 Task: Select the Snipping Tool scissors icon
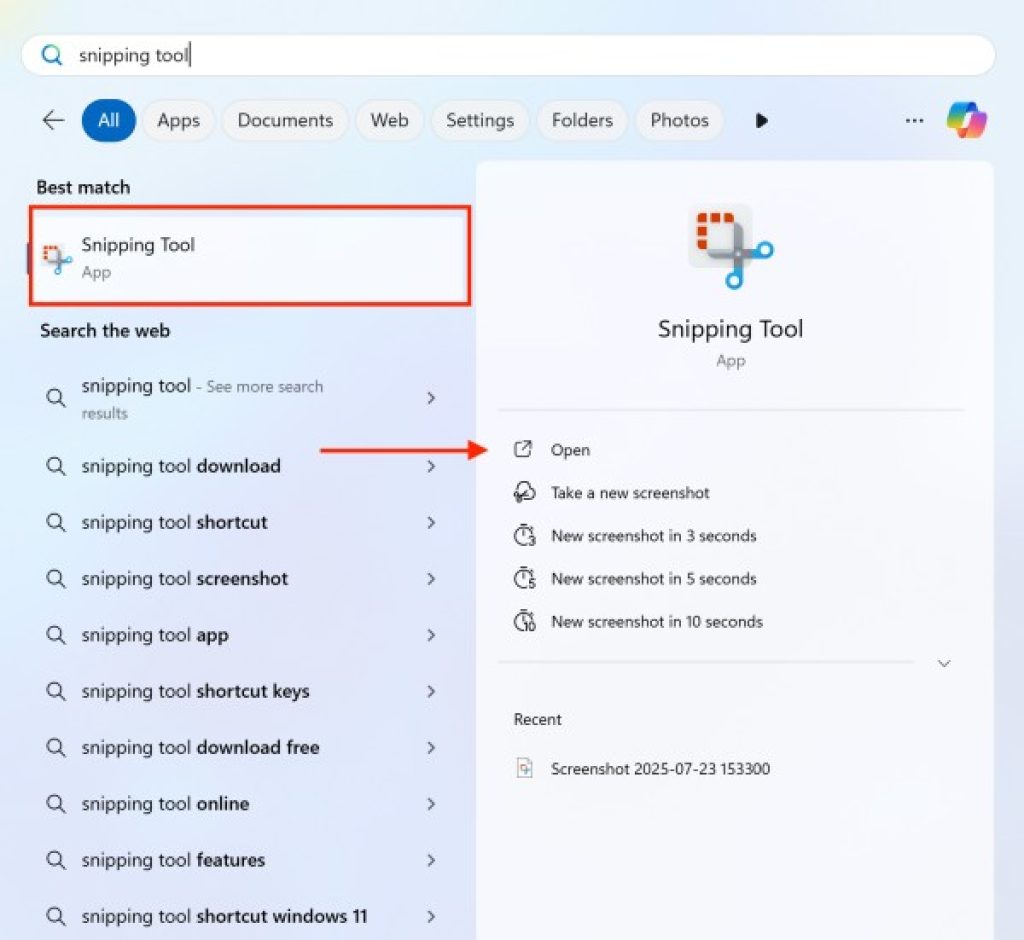coord(55,255)
